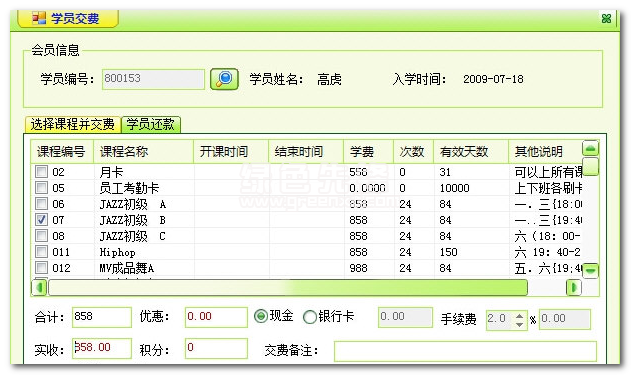Click the 合计 total field

click(x=102, y=317)
